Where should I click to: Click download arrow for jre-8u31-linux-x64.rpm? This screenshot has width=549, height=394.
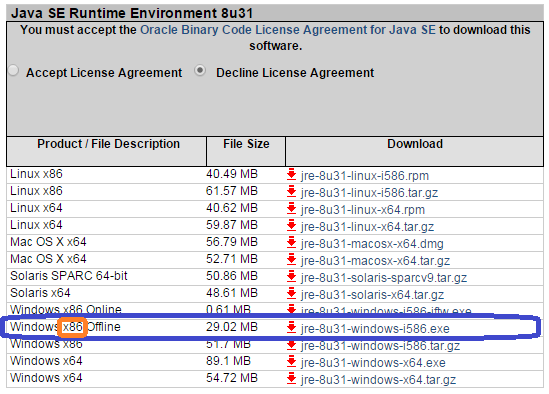pyautogui.click(x=291, y=208)
